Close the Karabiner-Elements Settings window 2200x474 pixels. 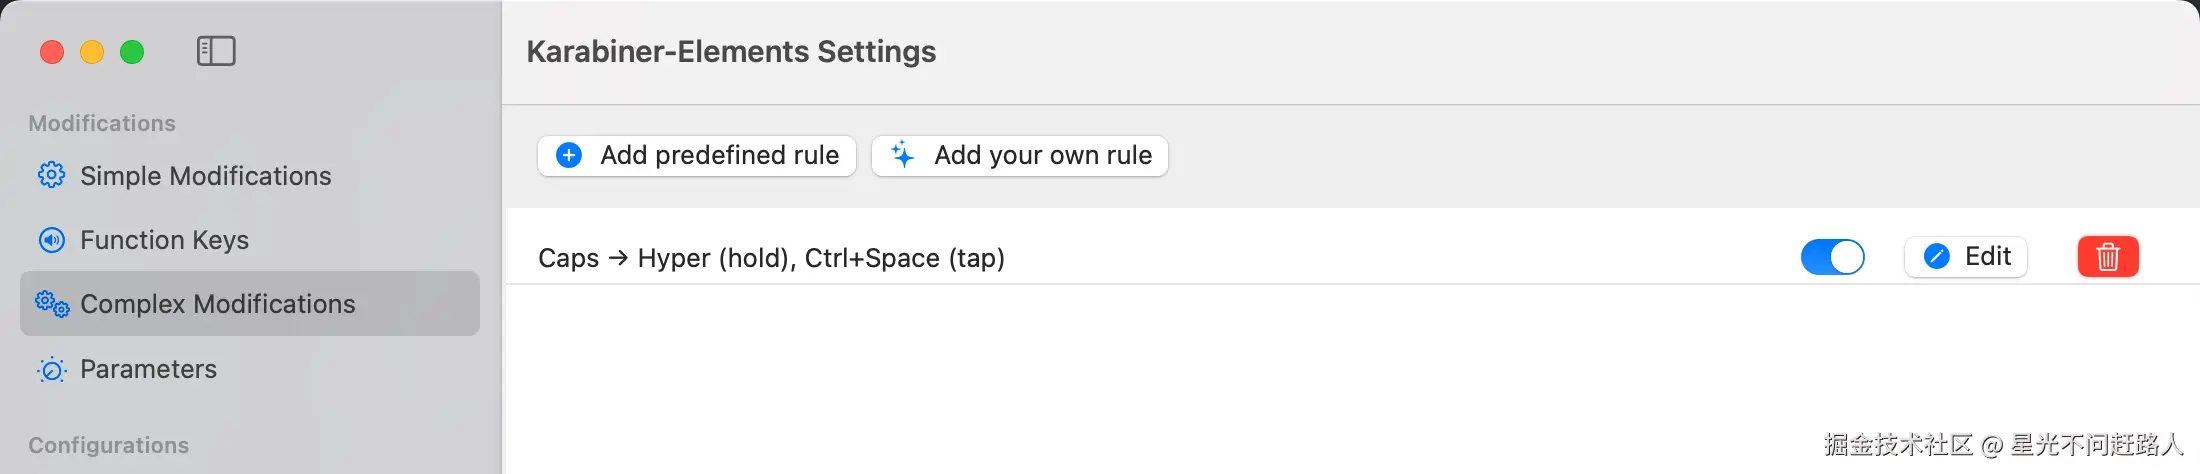(52, 52)
